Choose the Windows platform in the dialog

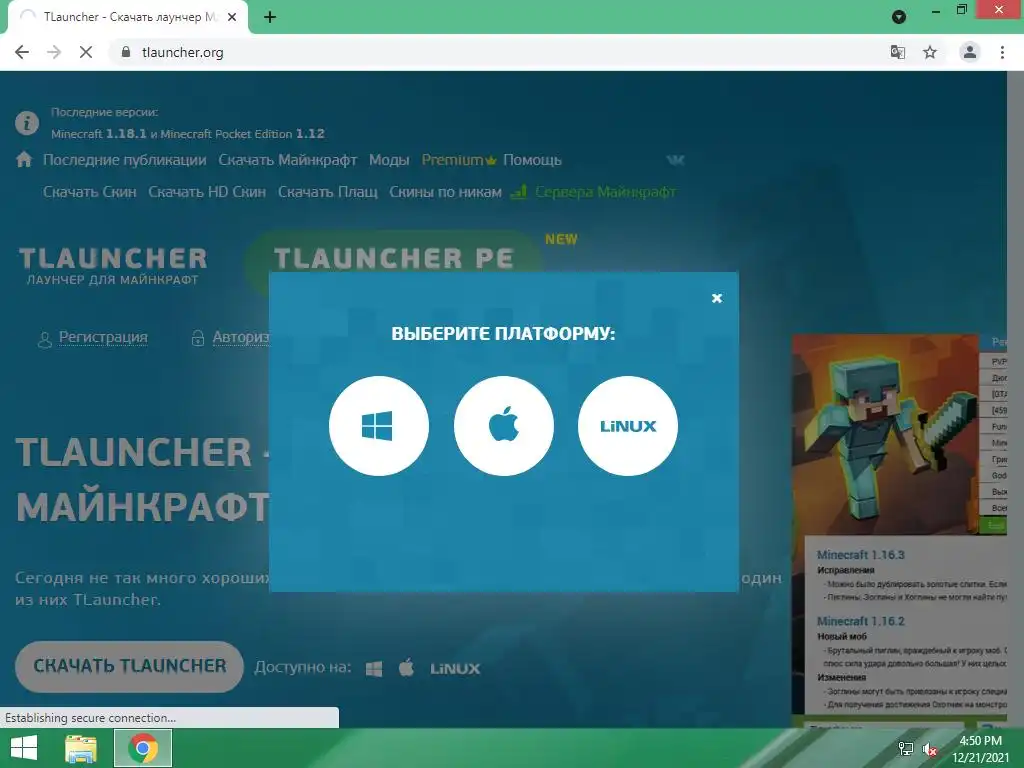coord(379,426)
